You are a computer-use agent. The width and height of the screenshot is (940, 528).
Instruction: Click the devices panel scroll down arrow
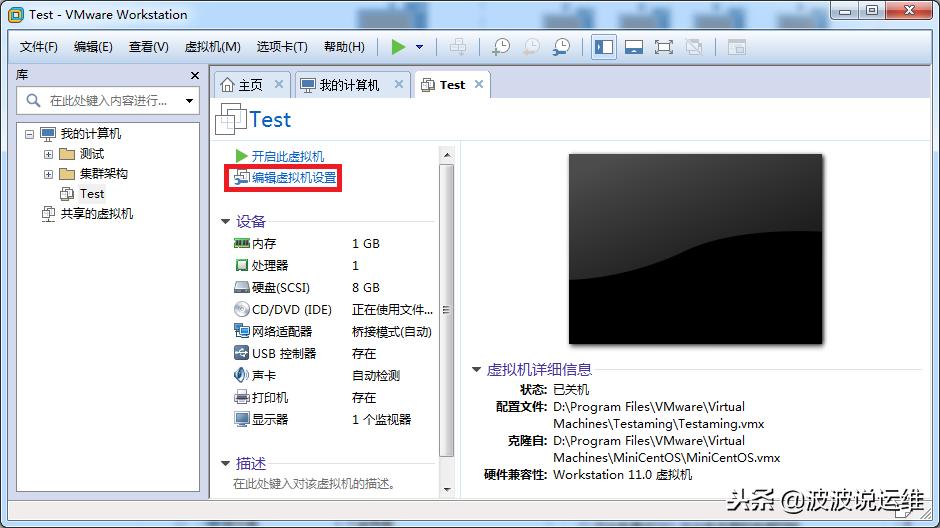tap(447, 490)
